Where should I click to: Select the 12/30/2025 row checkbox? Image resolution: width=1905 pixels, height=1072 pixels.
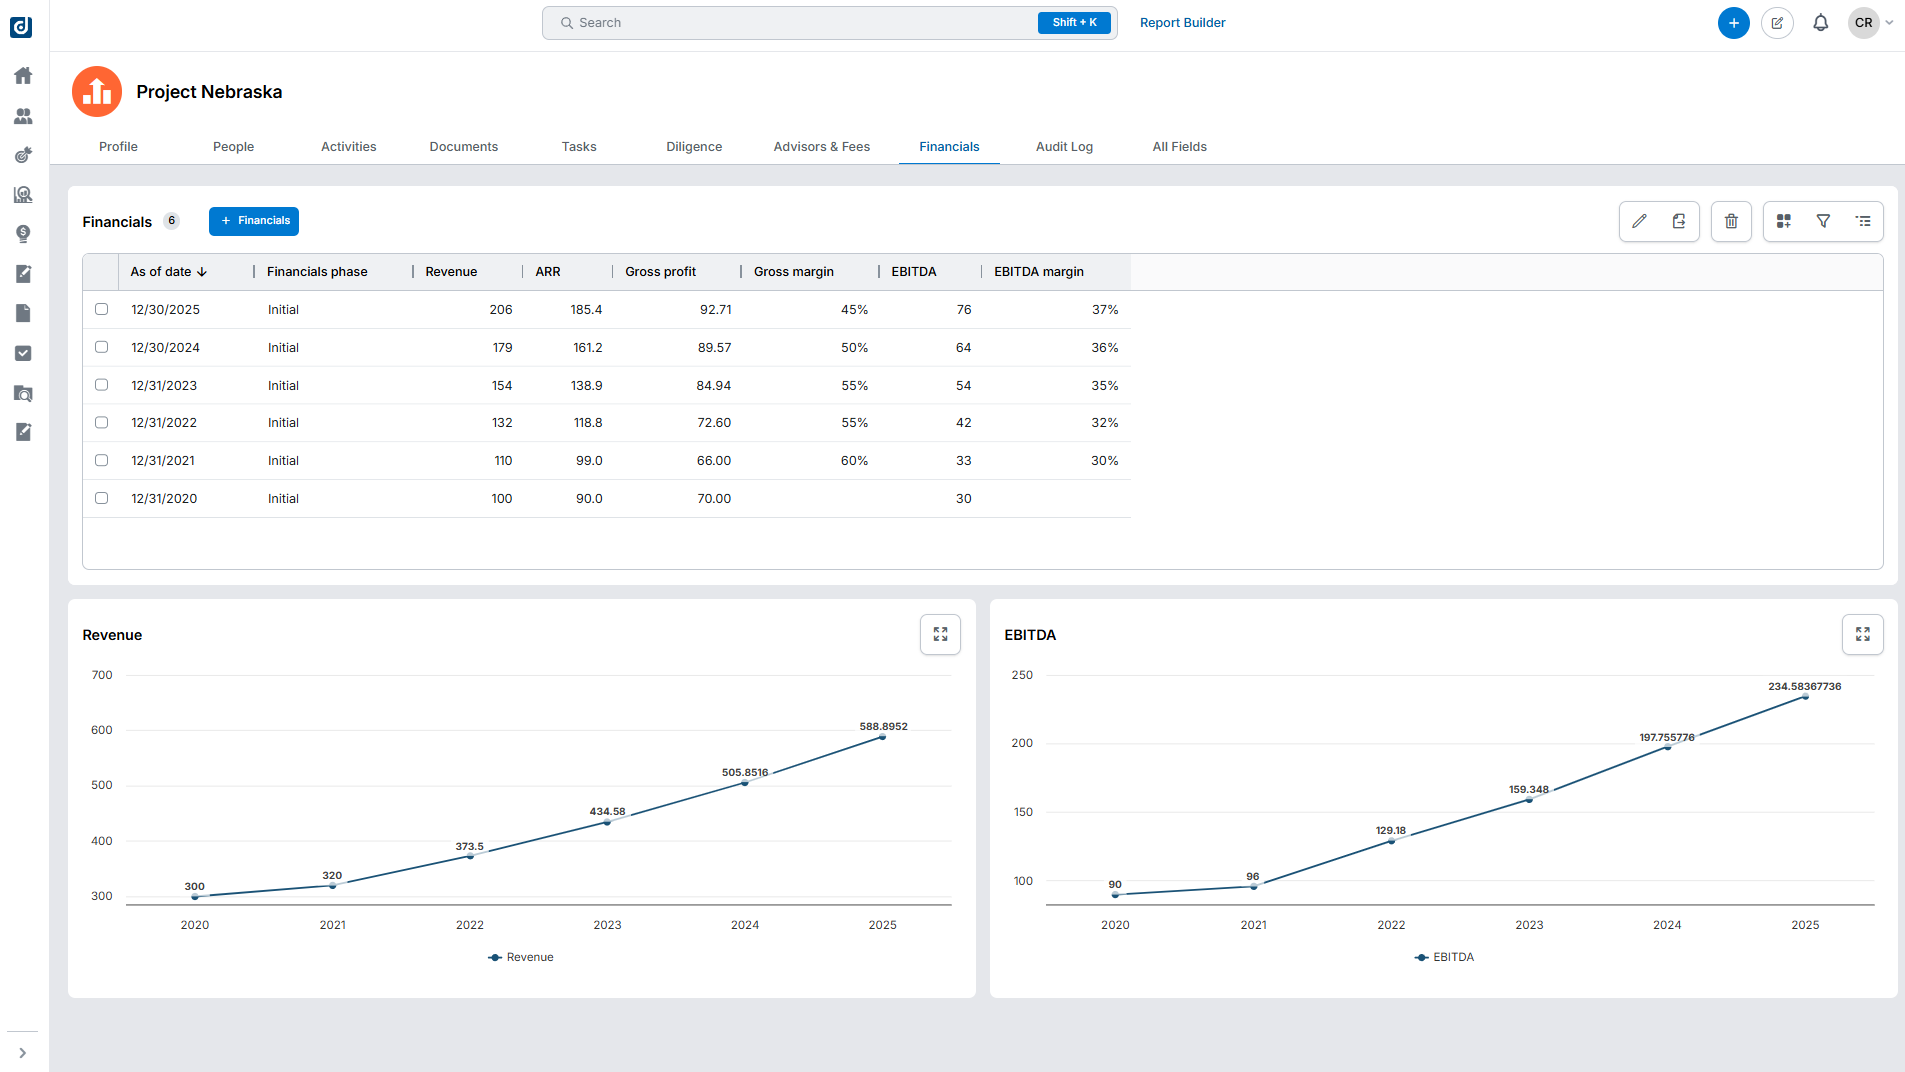point(102,309)
